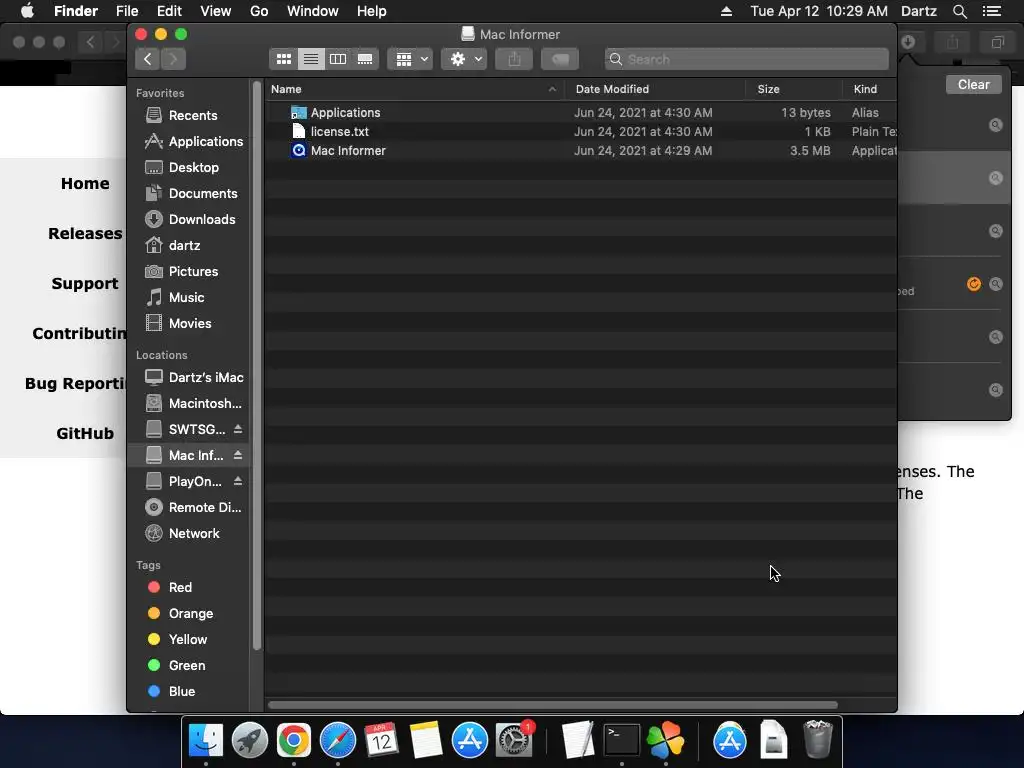Viewport: 1024px width, 768px height.
Task: Open Pictures in sidebar
Action: tap(189, 272)
